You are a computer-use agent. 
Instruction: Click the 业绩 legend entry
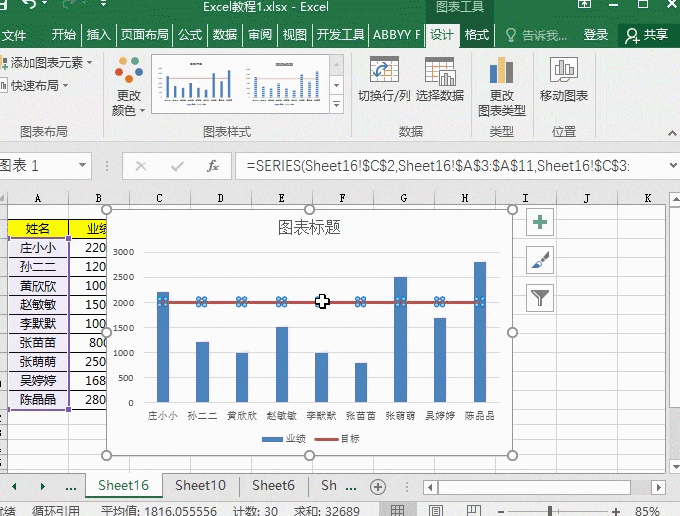(284, 439)
